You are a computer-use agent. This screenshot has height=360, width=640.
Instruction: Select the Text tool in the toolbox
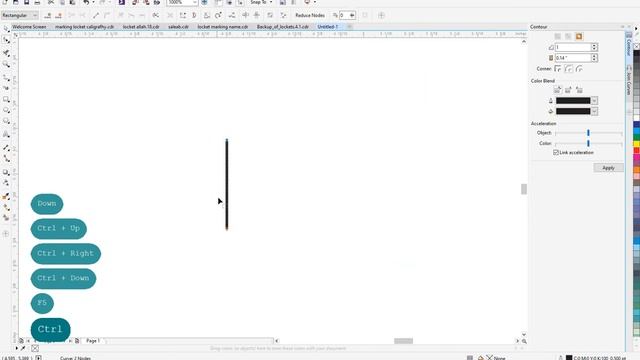coord(6,134)
